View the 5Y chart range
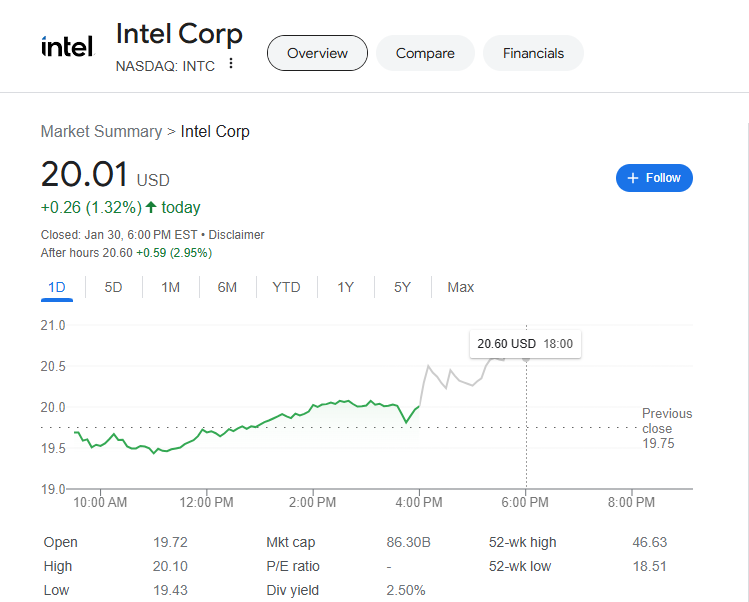The width and height of the screenshot is (749, 602). (402, 287)
